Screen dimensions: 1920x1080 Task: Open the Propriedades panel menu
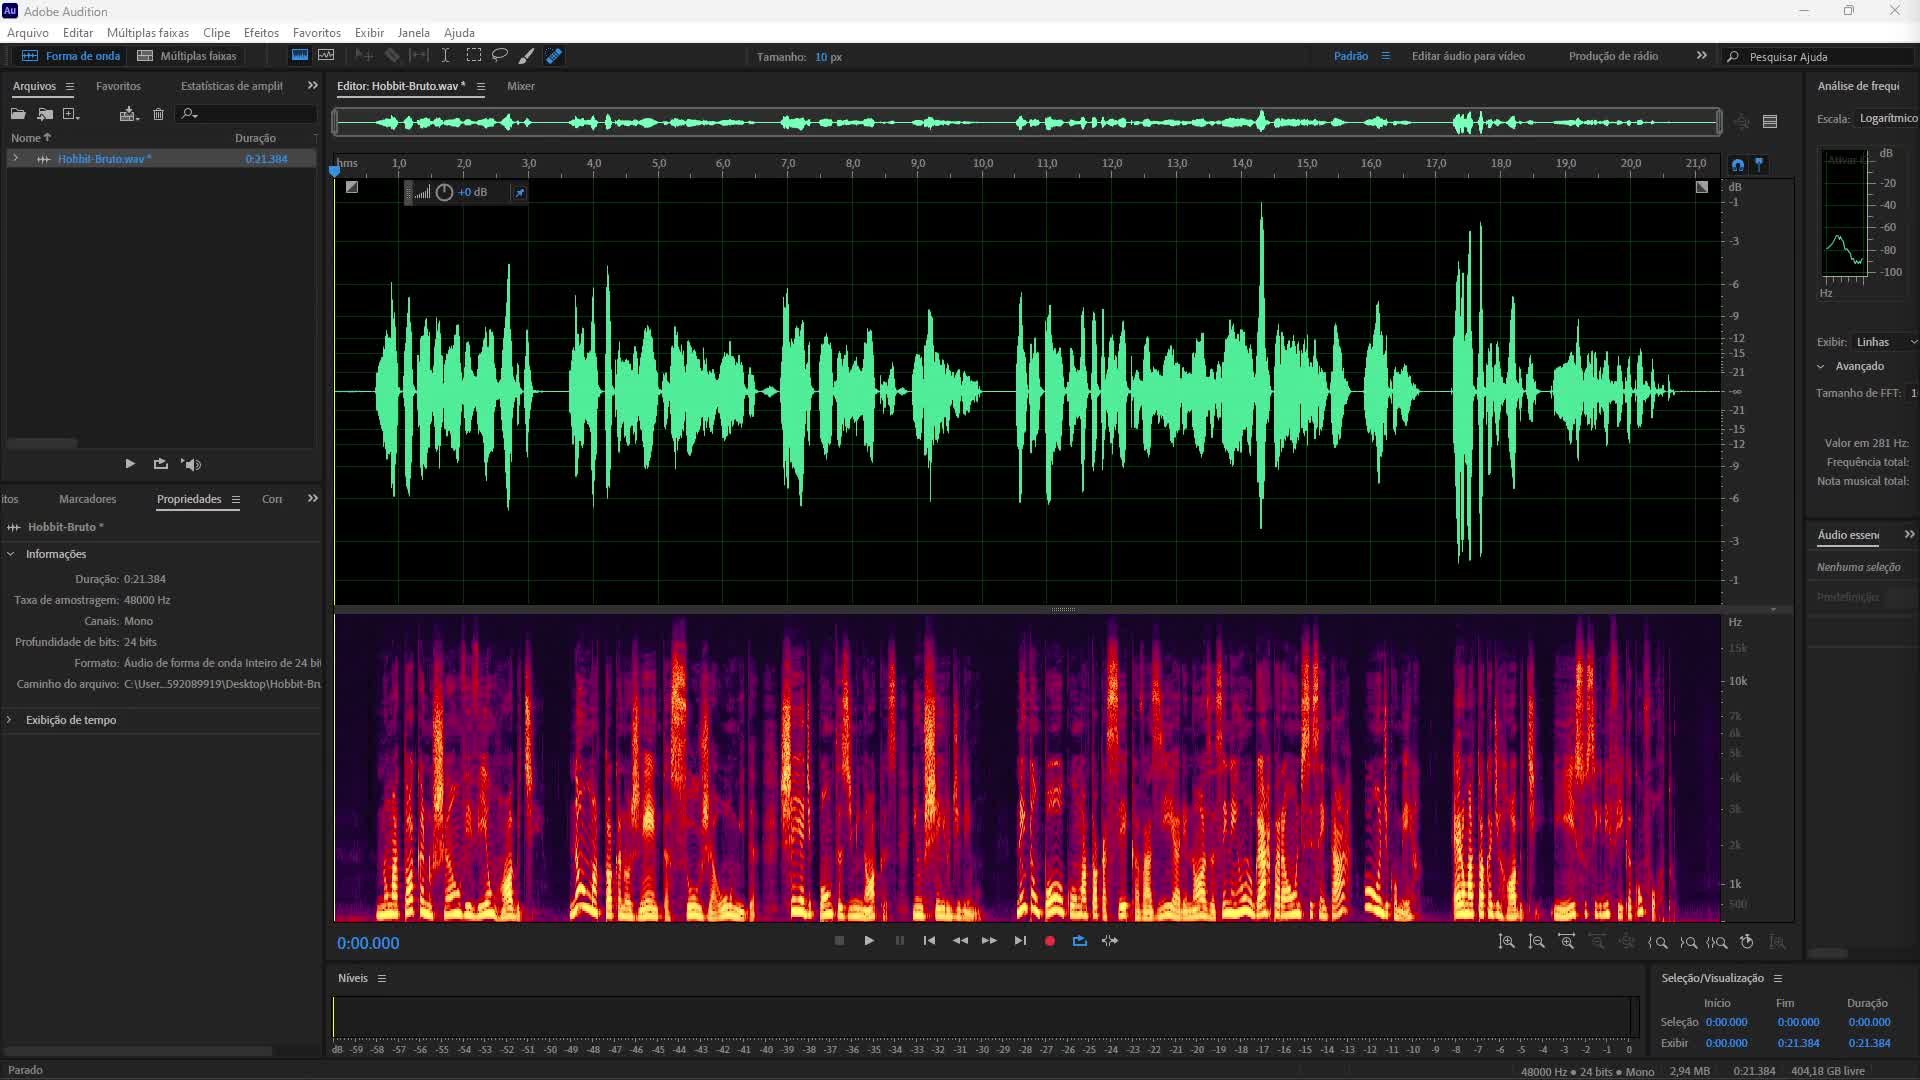click(x=236, y=499)
